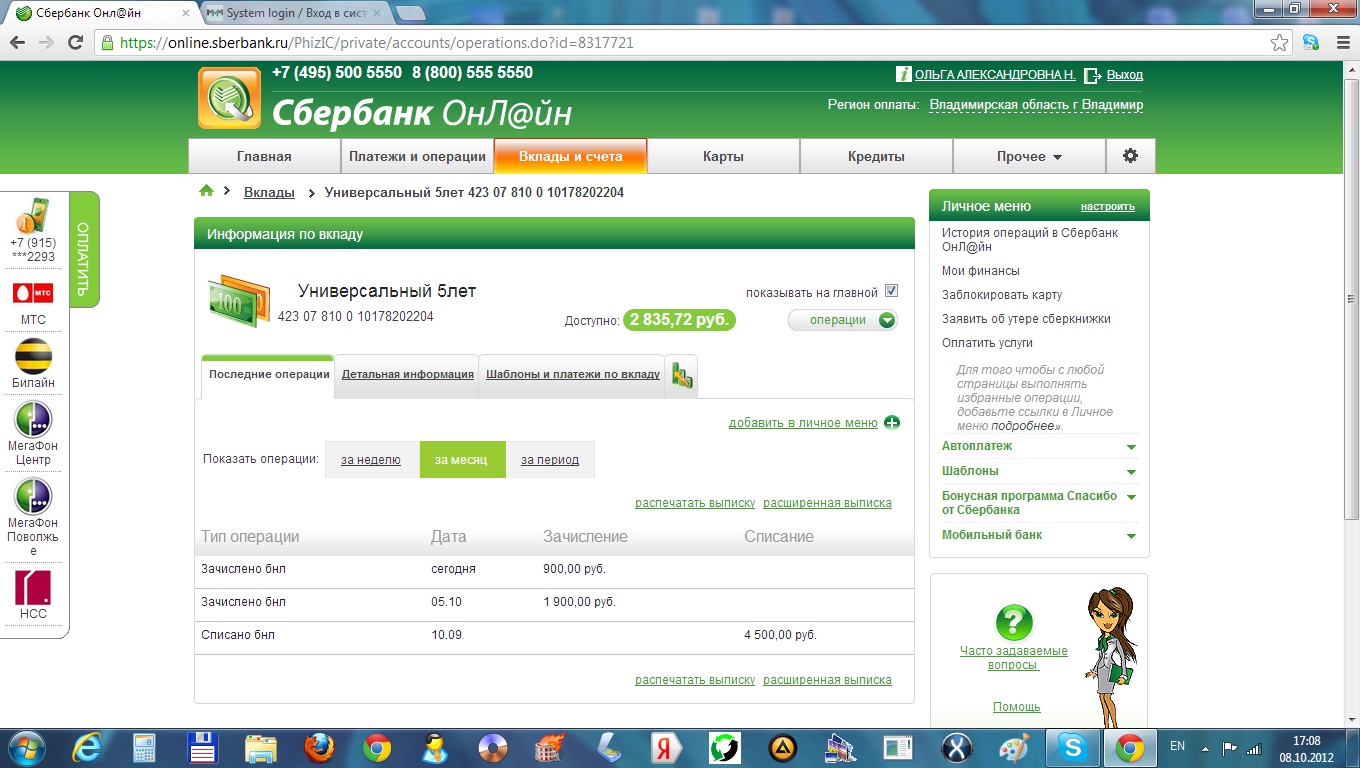The image size is (1360, 768).
Task: Open the операции dropdown button
Action: pos(843,320)
